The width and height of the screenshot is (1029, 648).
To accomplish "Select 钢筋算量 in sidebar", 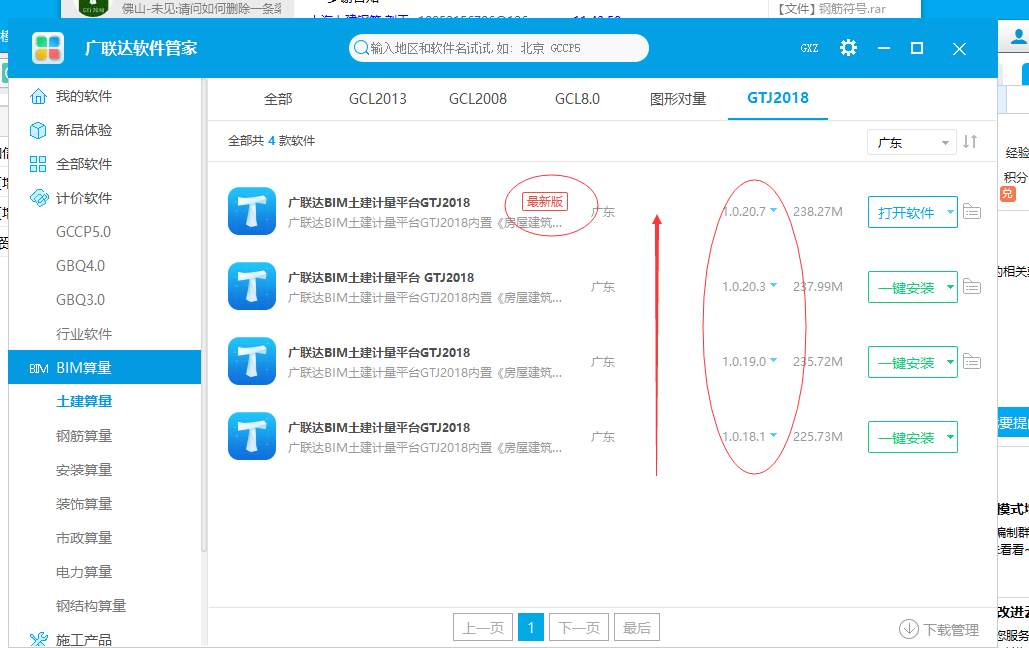I will [84, 436].
